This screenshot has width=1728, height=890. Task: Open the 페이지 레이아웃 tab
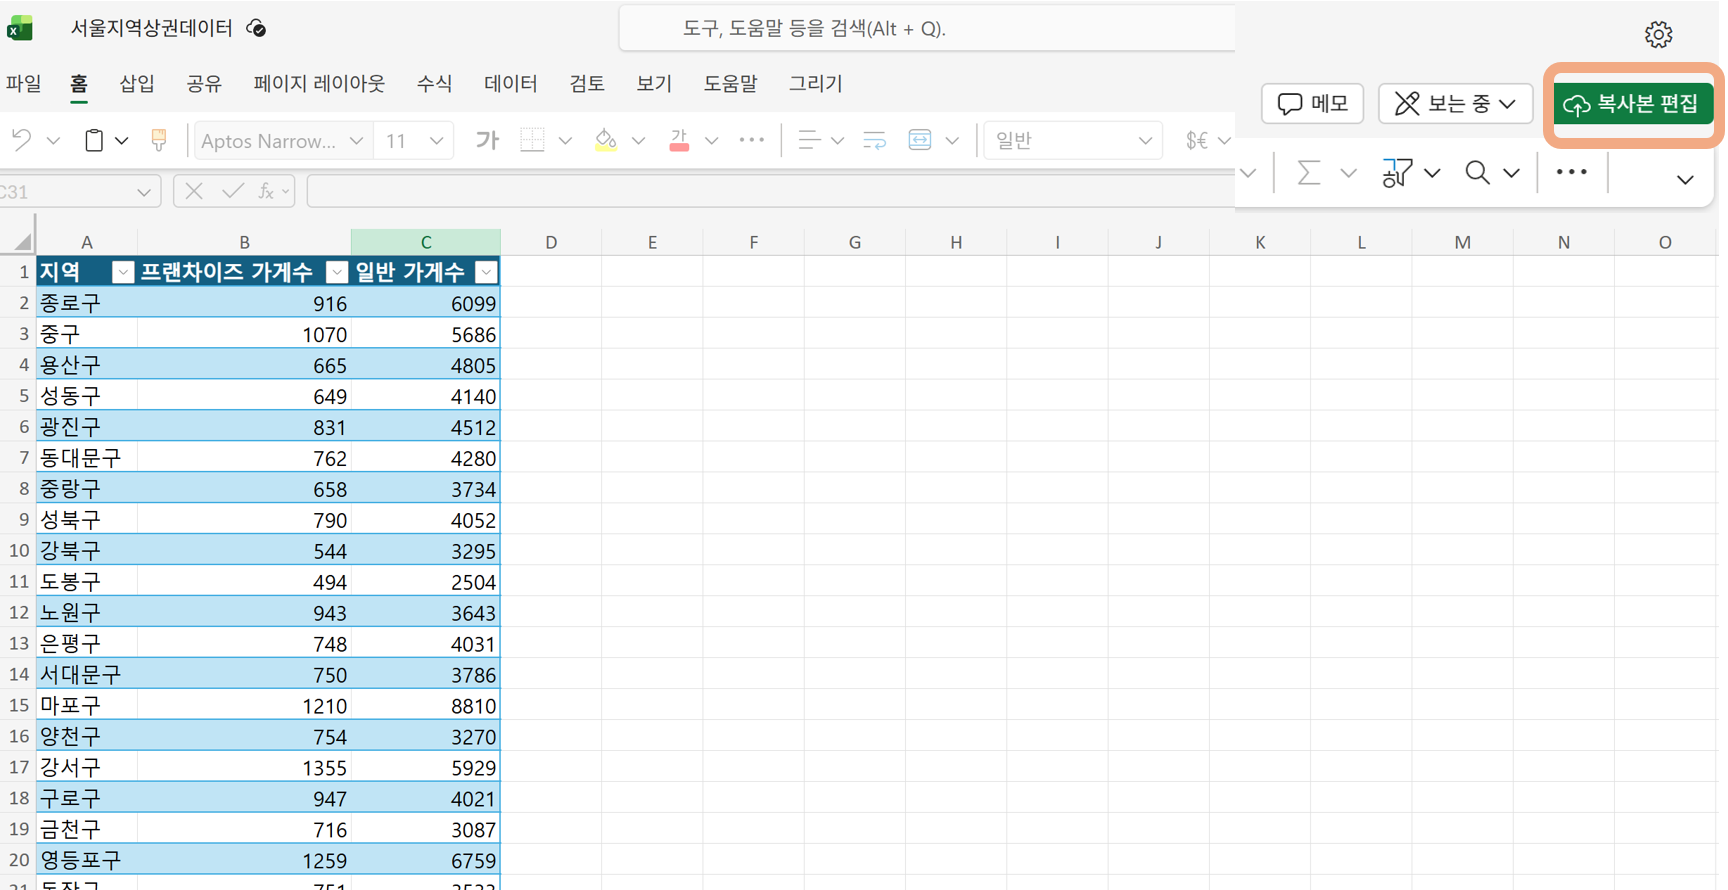tap(319, 84)
